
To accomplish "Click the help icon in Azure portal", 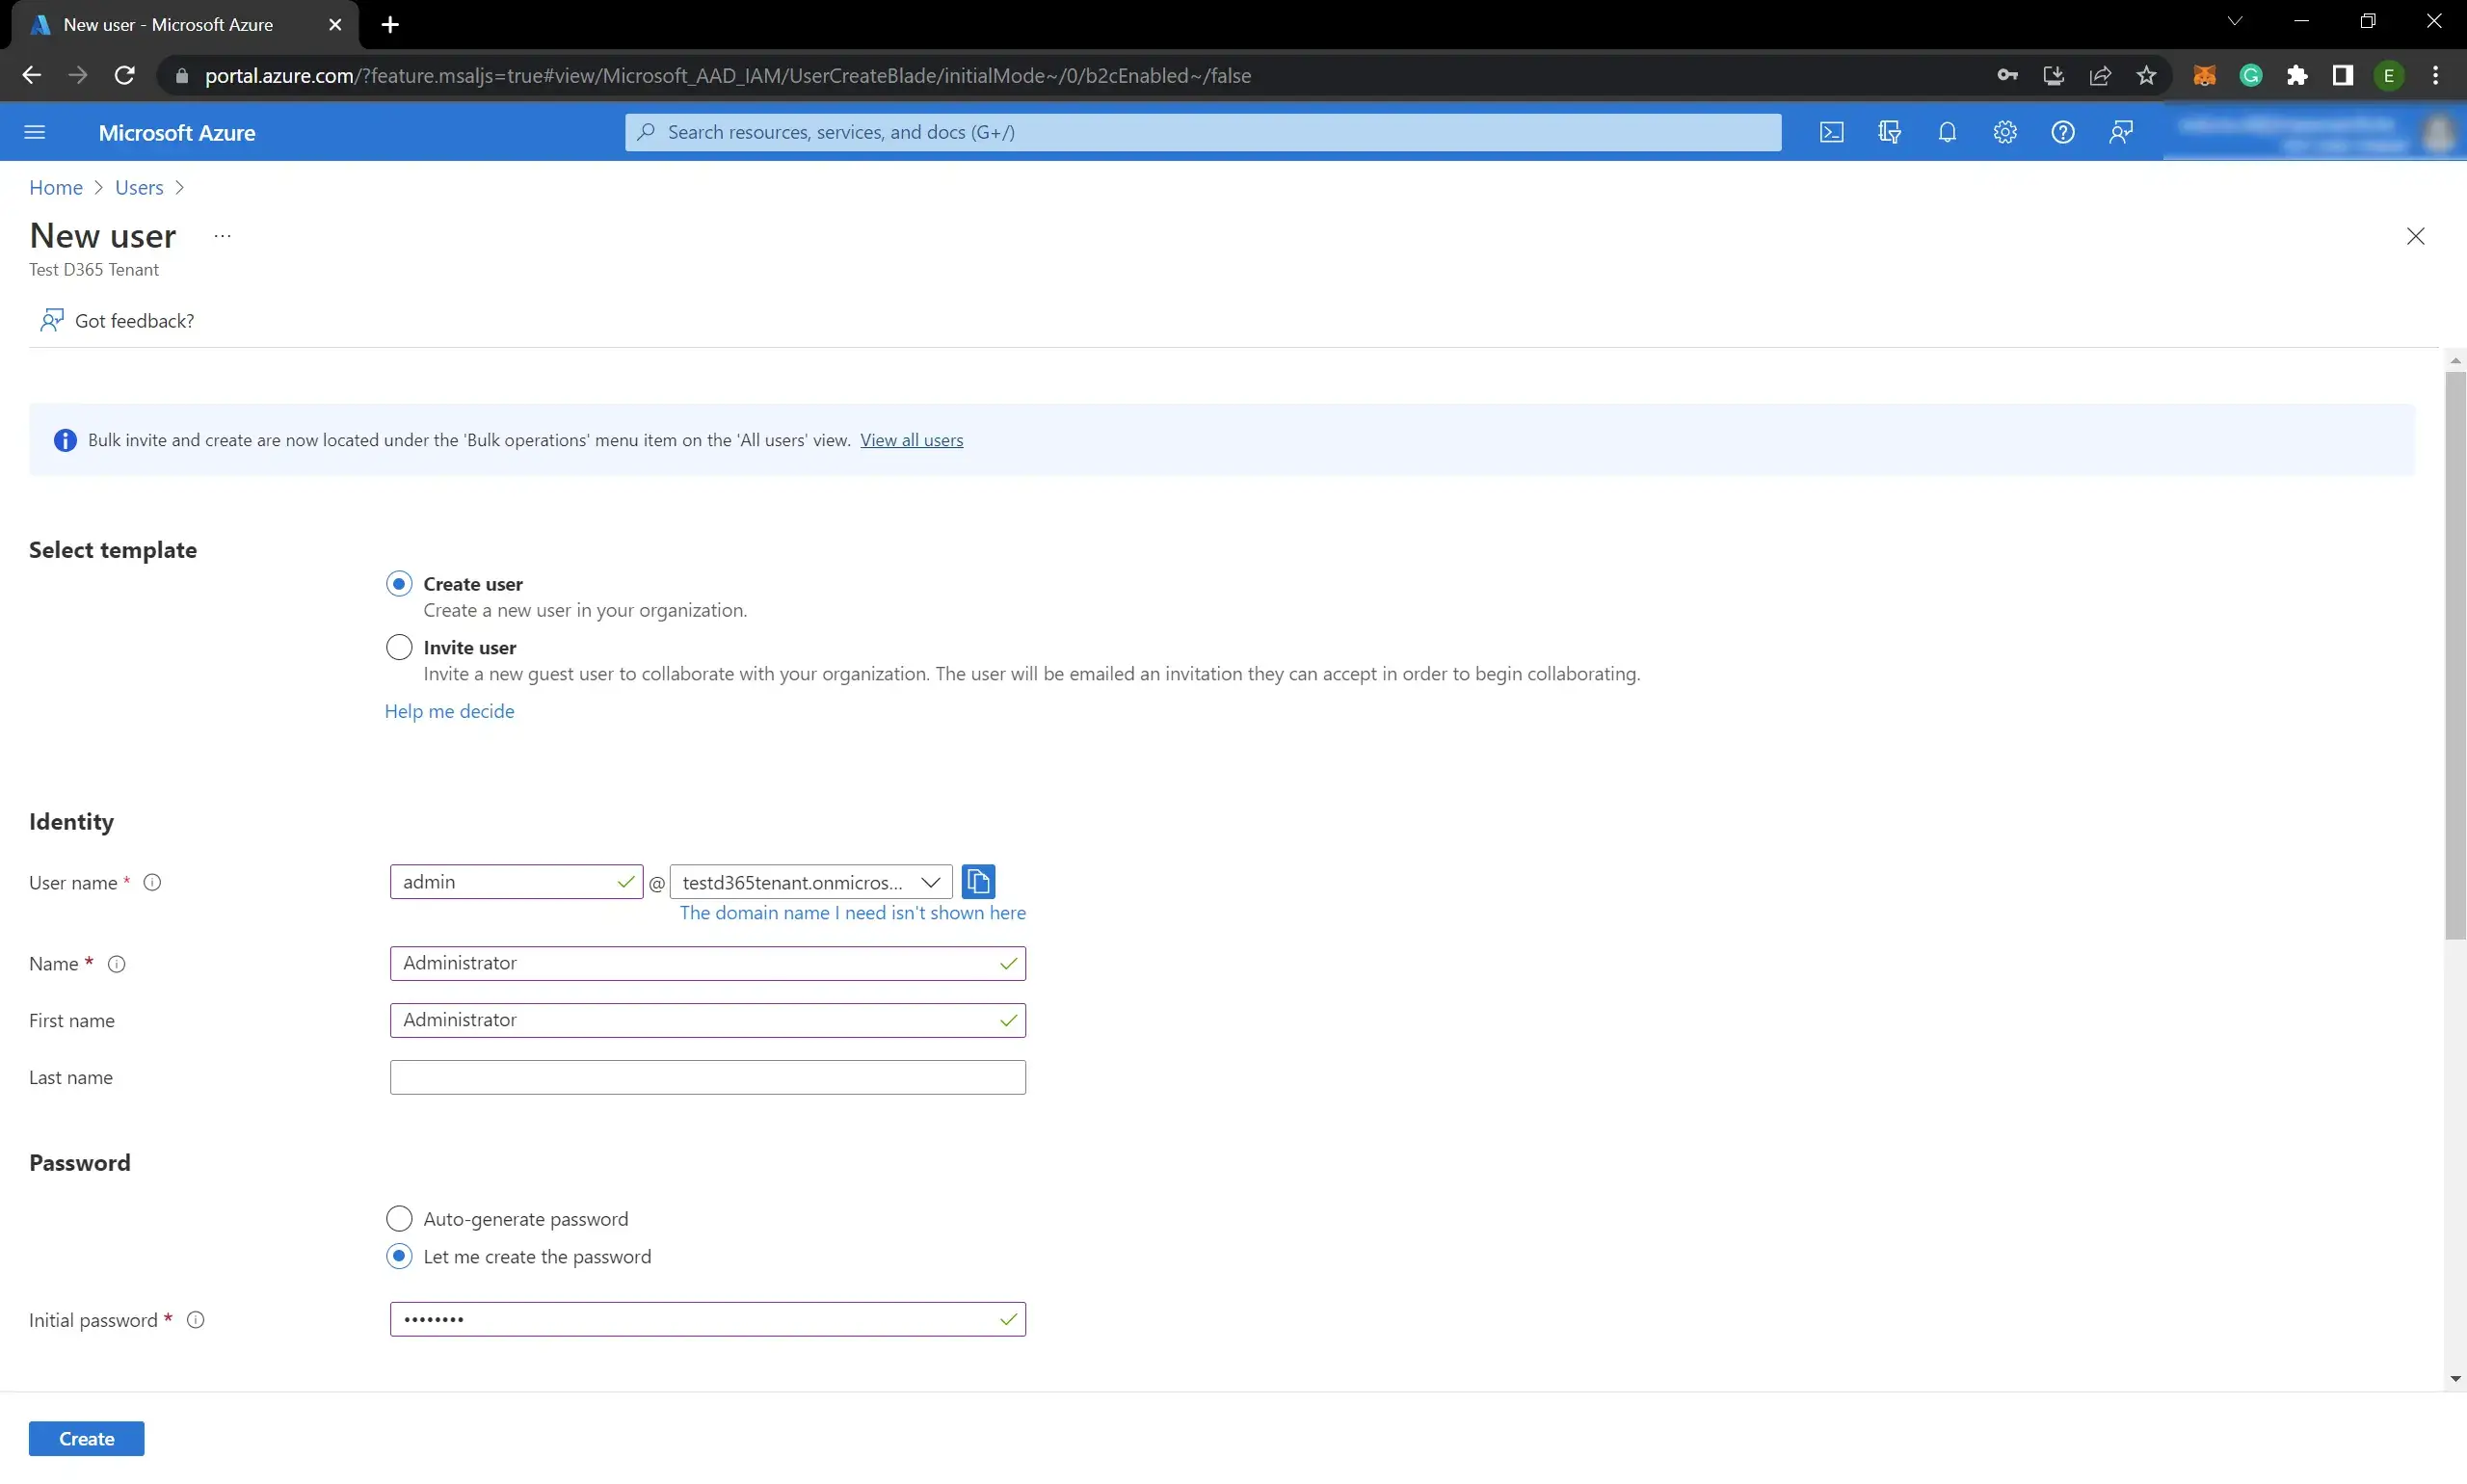I will [2061, 130].
